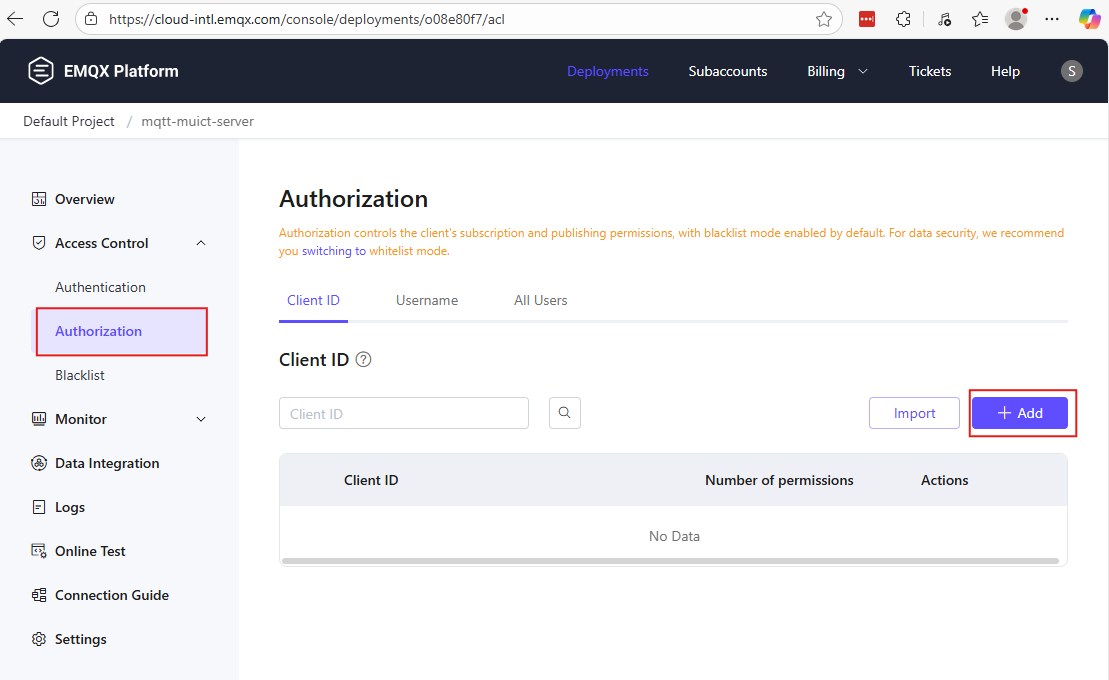The image size is (1109, 680).
Task: Click the Client ID help question icon
Action: (x=364, y=360)
